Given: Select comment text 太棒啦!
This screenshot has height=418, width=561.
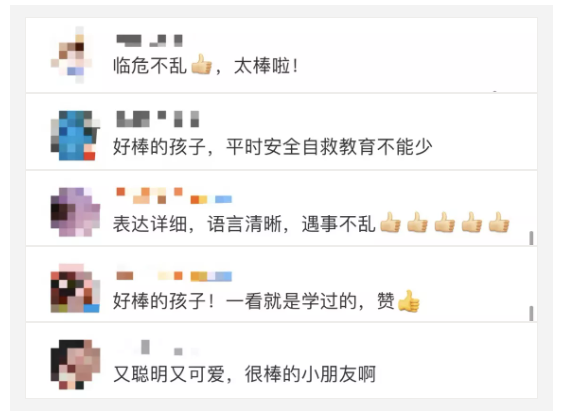Looking at the screenshot, I should (266, 66).
